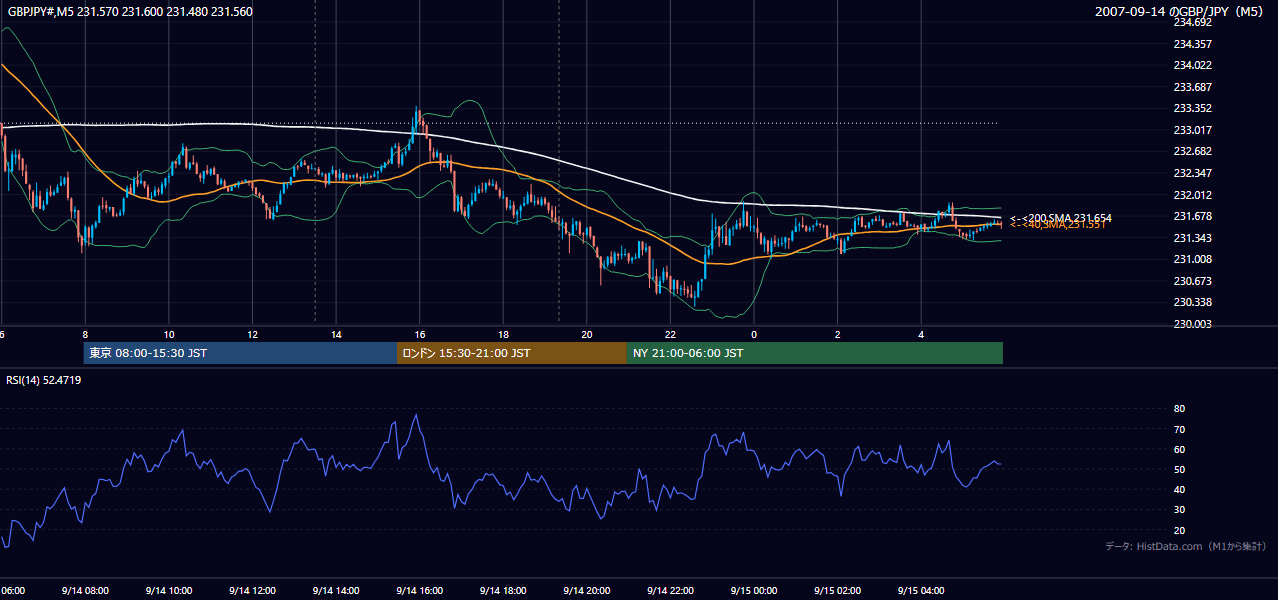Click the 230.003 price axis label
Image resolution: width=1278 pixels, height=600 pixels.
[1193, 324]
